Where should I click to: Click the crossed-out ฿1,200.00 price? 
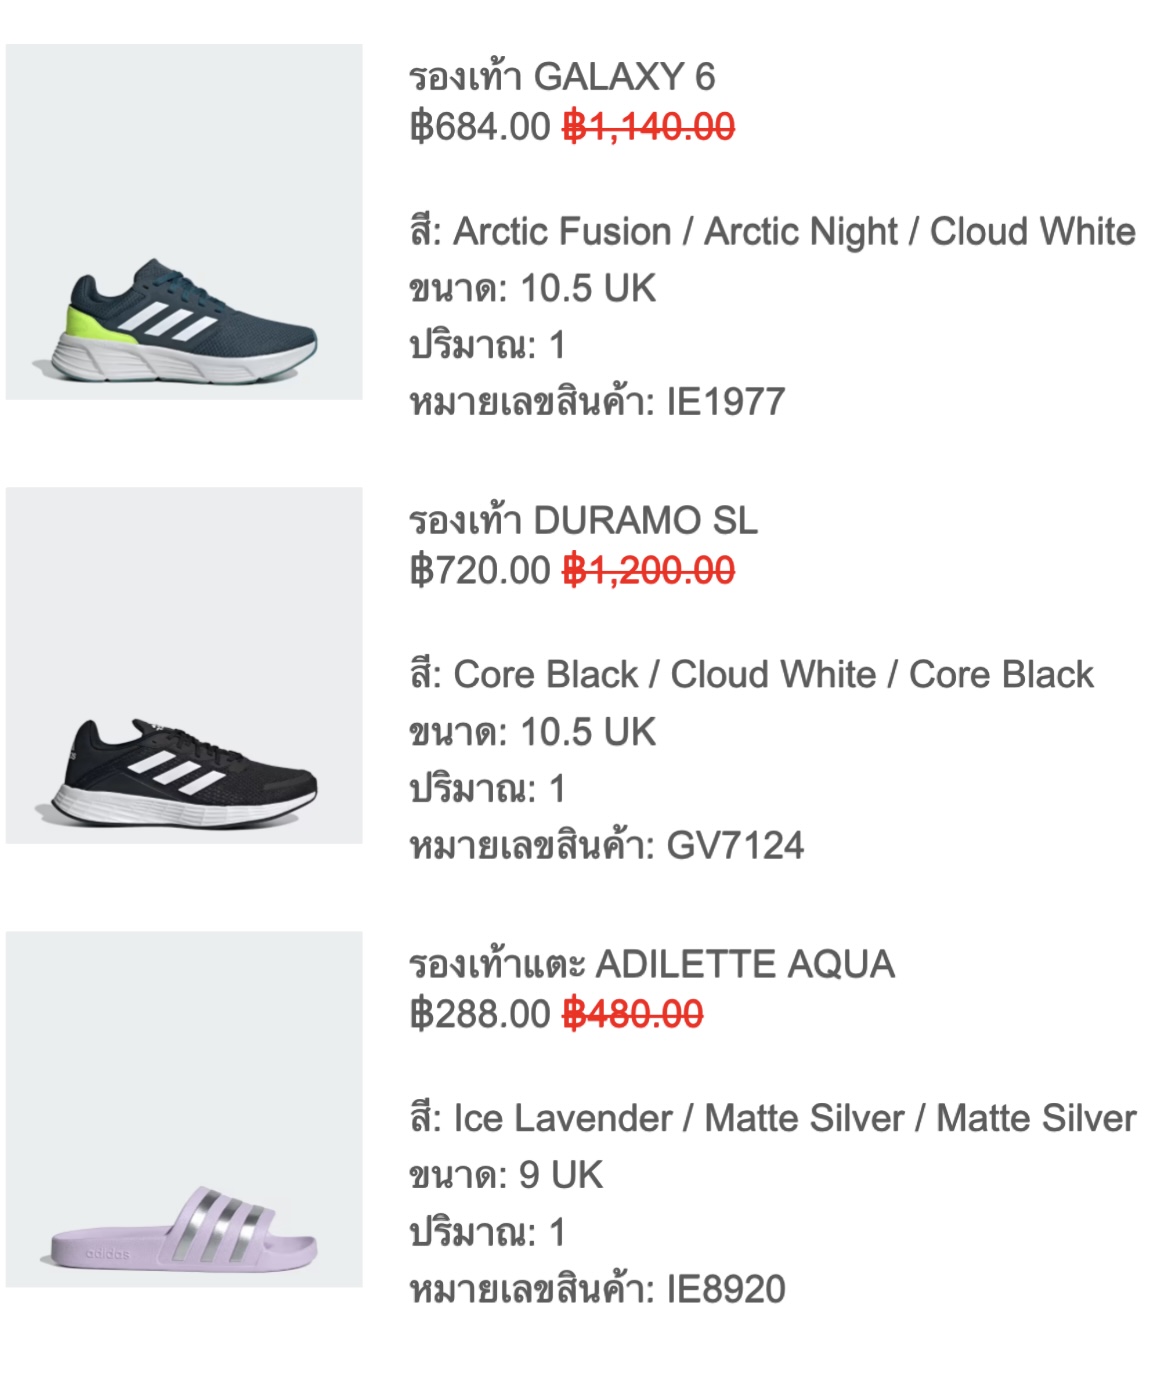click(x=649, y=571)
